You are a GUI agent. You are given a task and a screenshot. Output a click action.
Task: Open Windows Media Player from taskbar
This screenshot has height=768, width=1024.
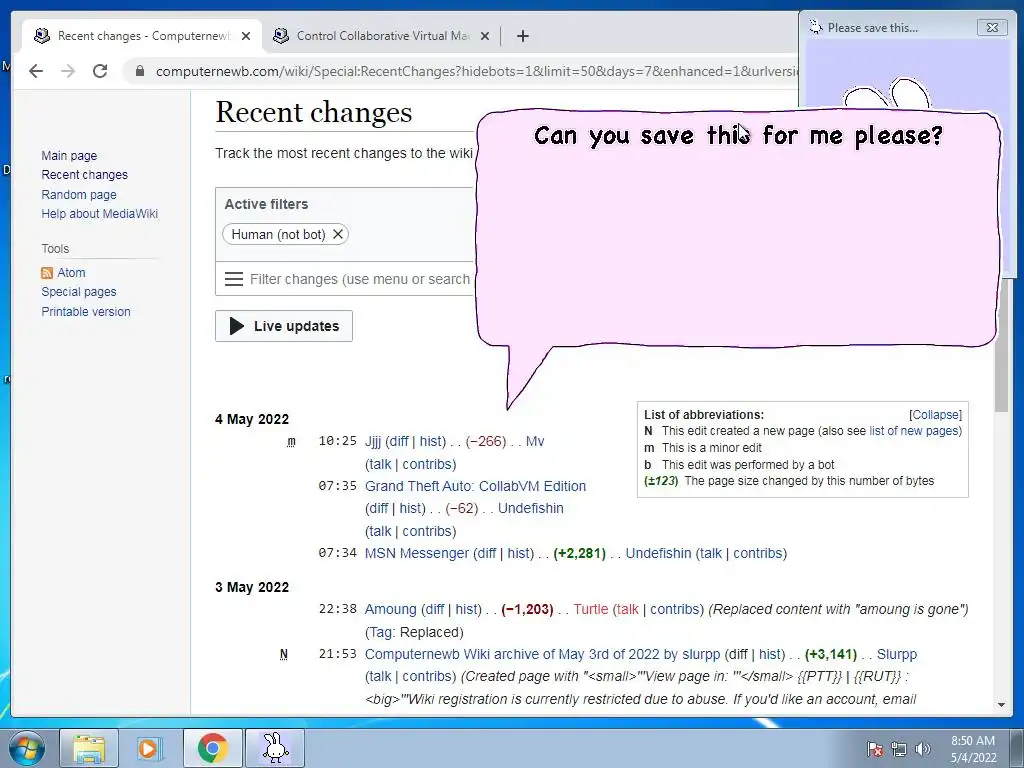point(148,748)
